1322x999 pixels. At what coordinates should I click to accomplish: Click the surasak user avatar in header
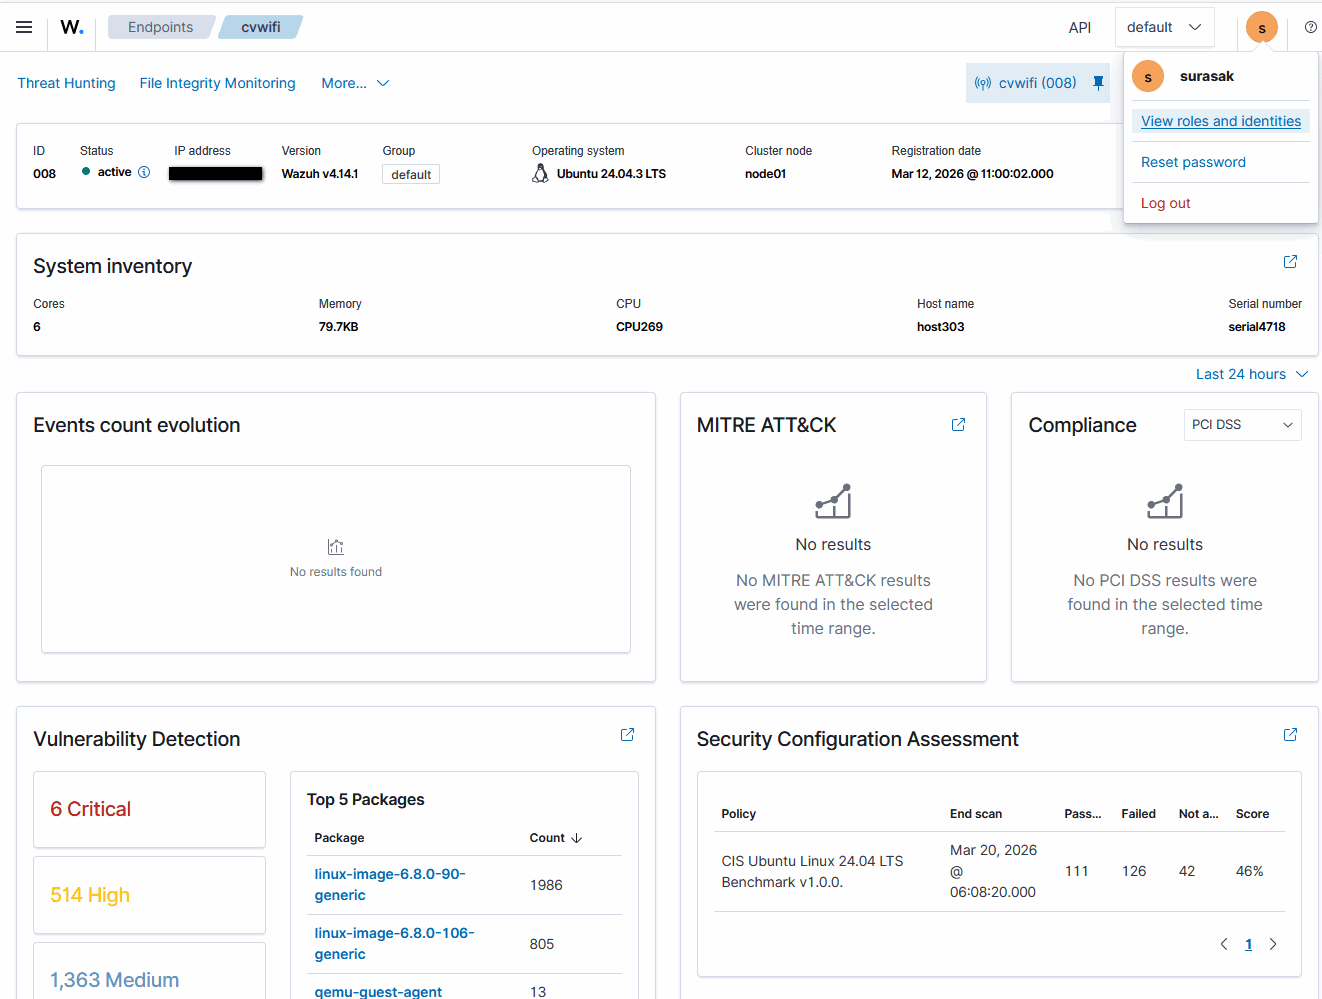(x=1261, y=27)
